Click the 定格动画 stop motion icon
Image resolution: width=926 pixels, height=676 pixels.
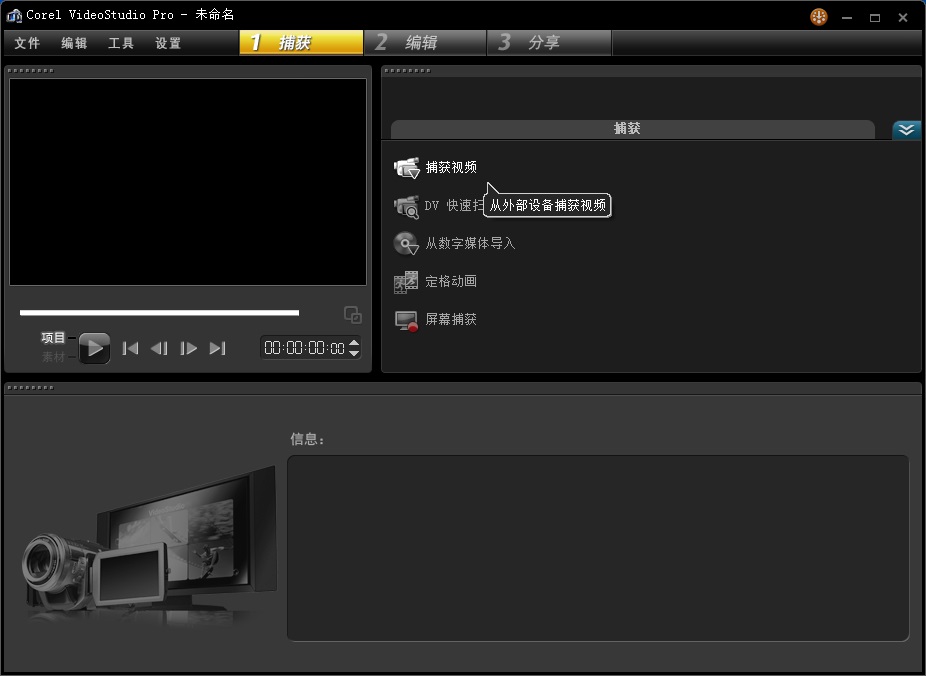(x=406, y=282)
